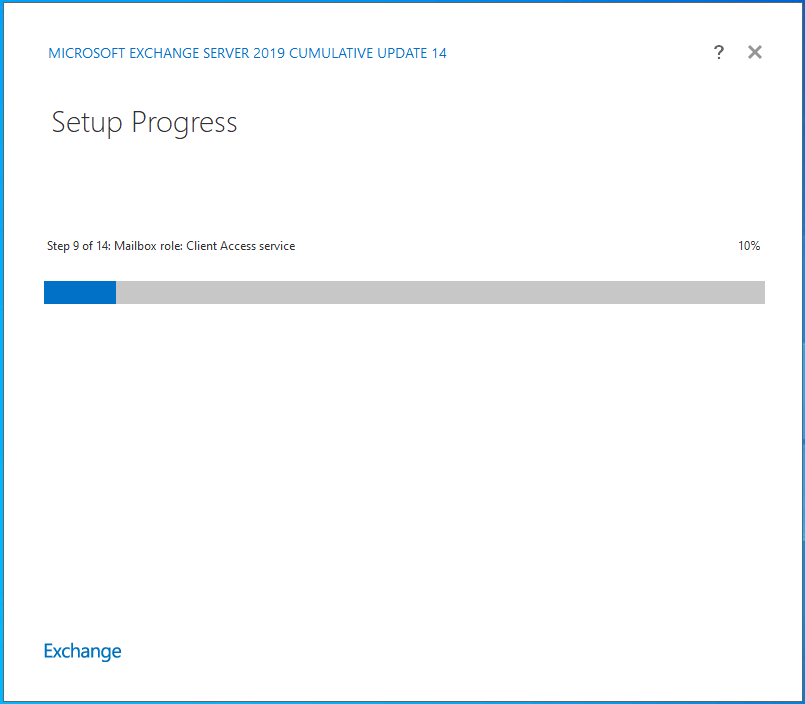Select the 10% completion label
Viewport: 805px width, 704px height.
pyautogui.click(x=749, y=245)
